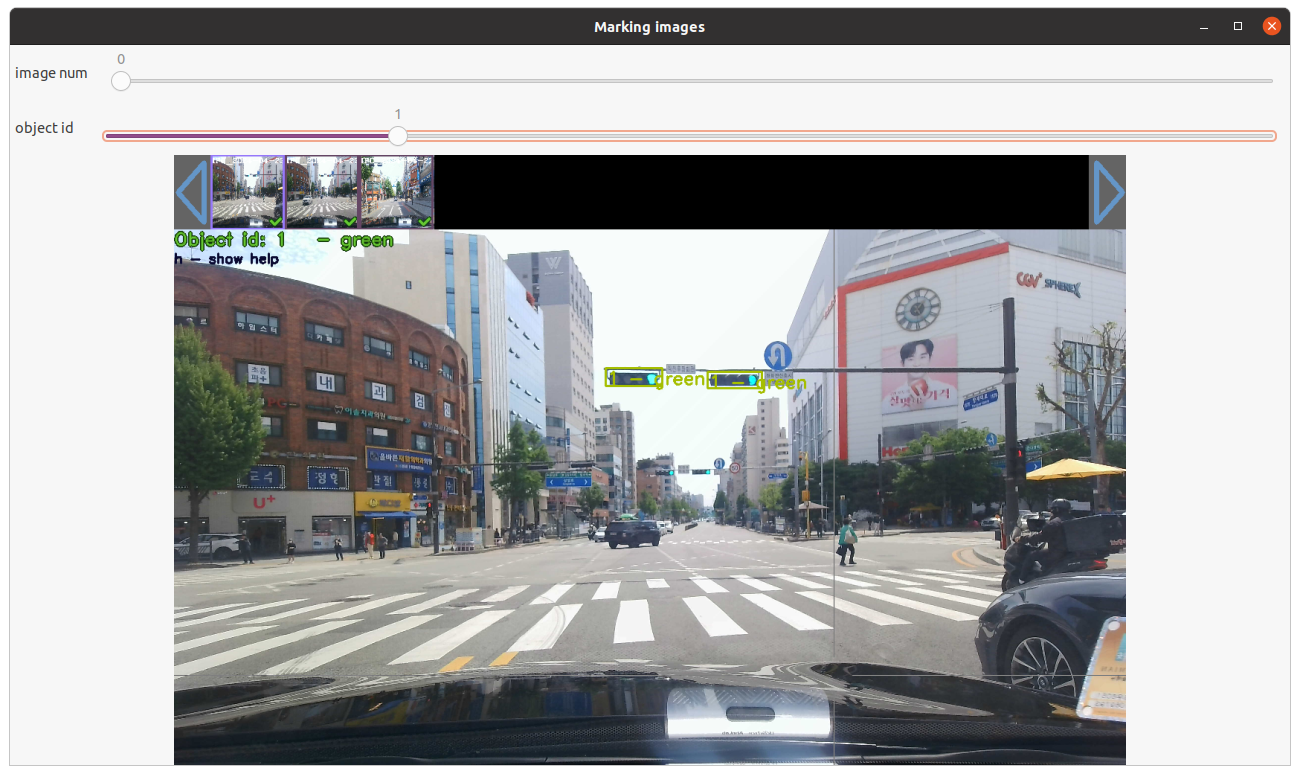
Task: Select the first thumbnail in the strip
Action: tap(248, 192)
